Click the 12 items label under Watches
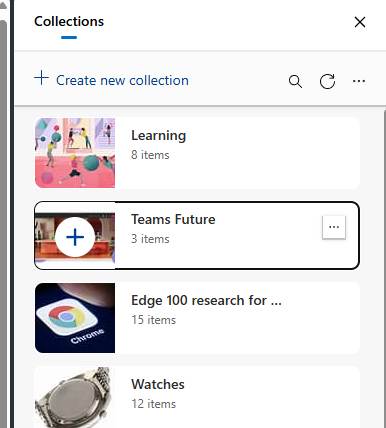 154,404
